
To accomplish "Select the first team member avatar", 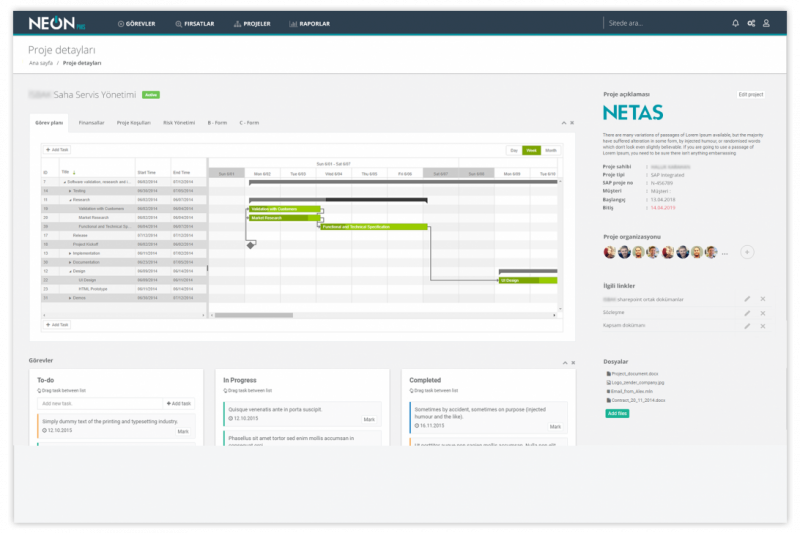I will point(610,252).
